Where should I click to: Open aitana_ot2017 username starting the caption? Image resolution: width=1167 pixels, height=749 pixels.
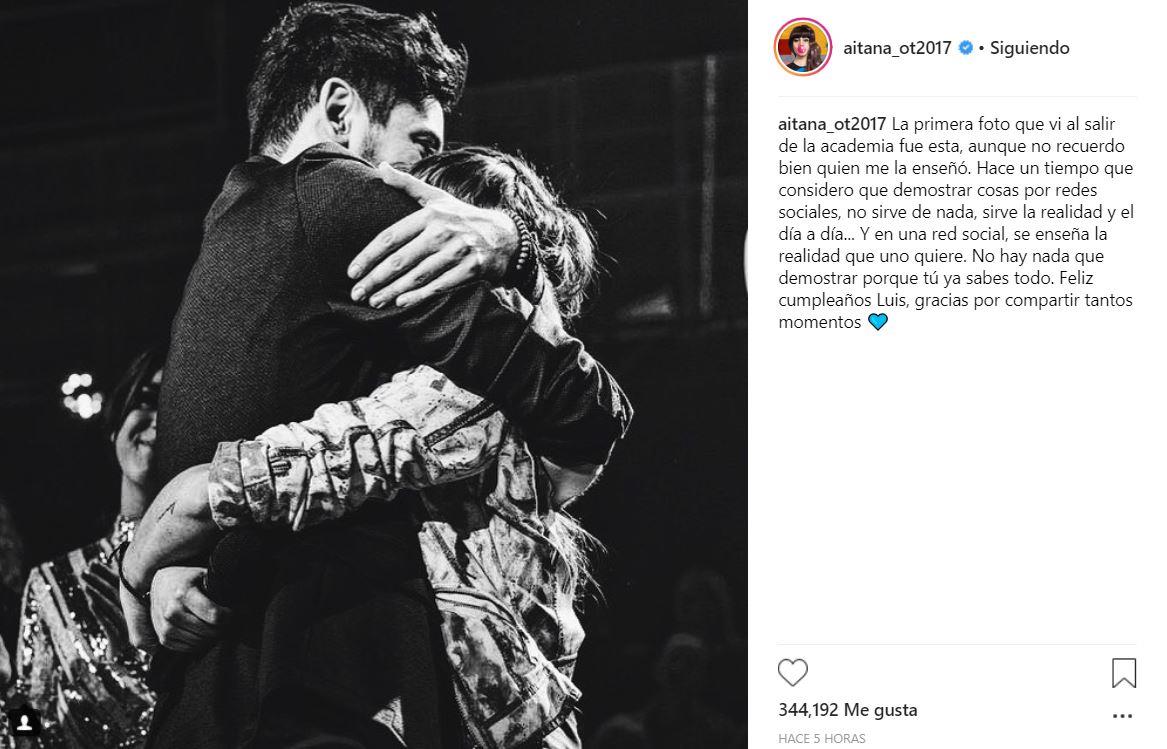[x=832, y=124]
